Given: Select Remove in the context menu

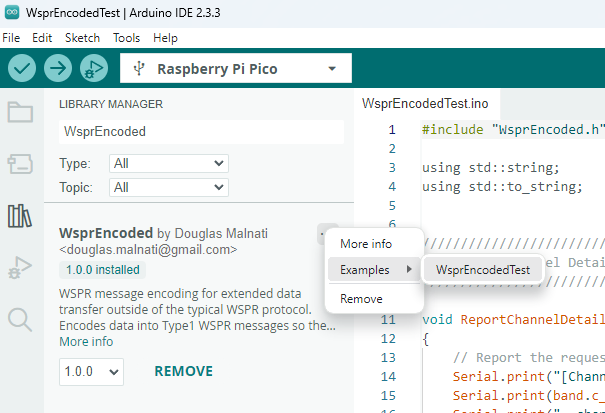Looking at the screenshot, I should tap(361, 298).
